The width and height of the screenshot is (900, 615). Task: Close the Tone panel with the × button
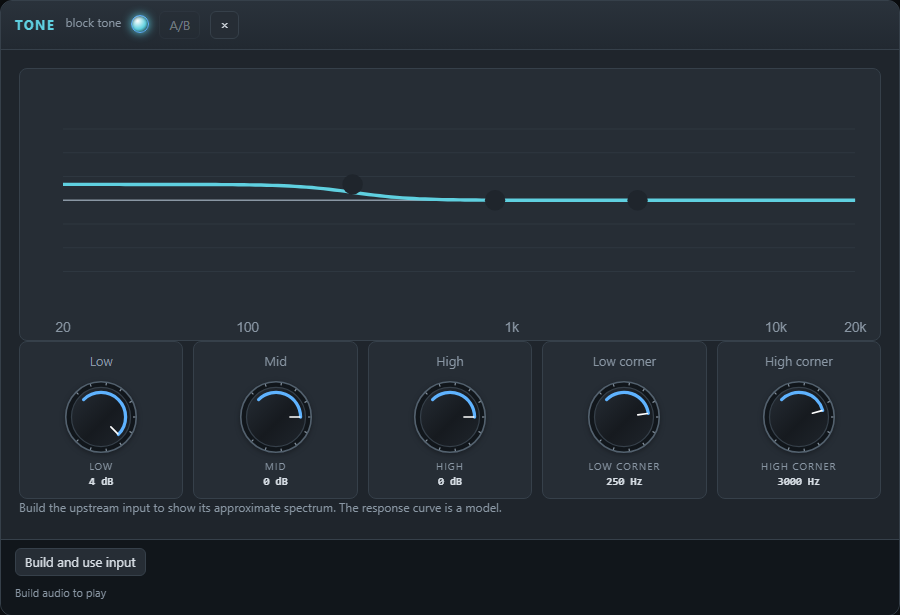[x=224, y=26]
